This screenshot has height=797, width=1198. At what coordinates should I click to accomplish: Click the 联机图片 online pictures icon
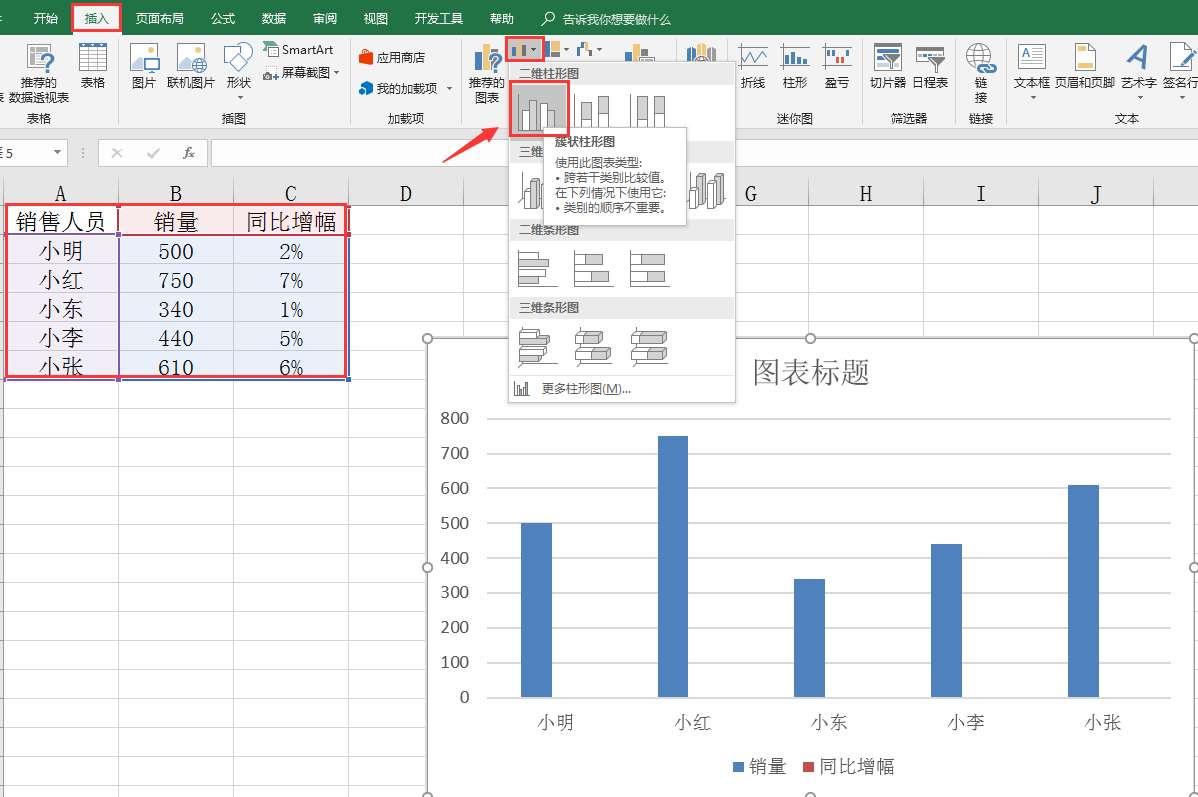190,58
